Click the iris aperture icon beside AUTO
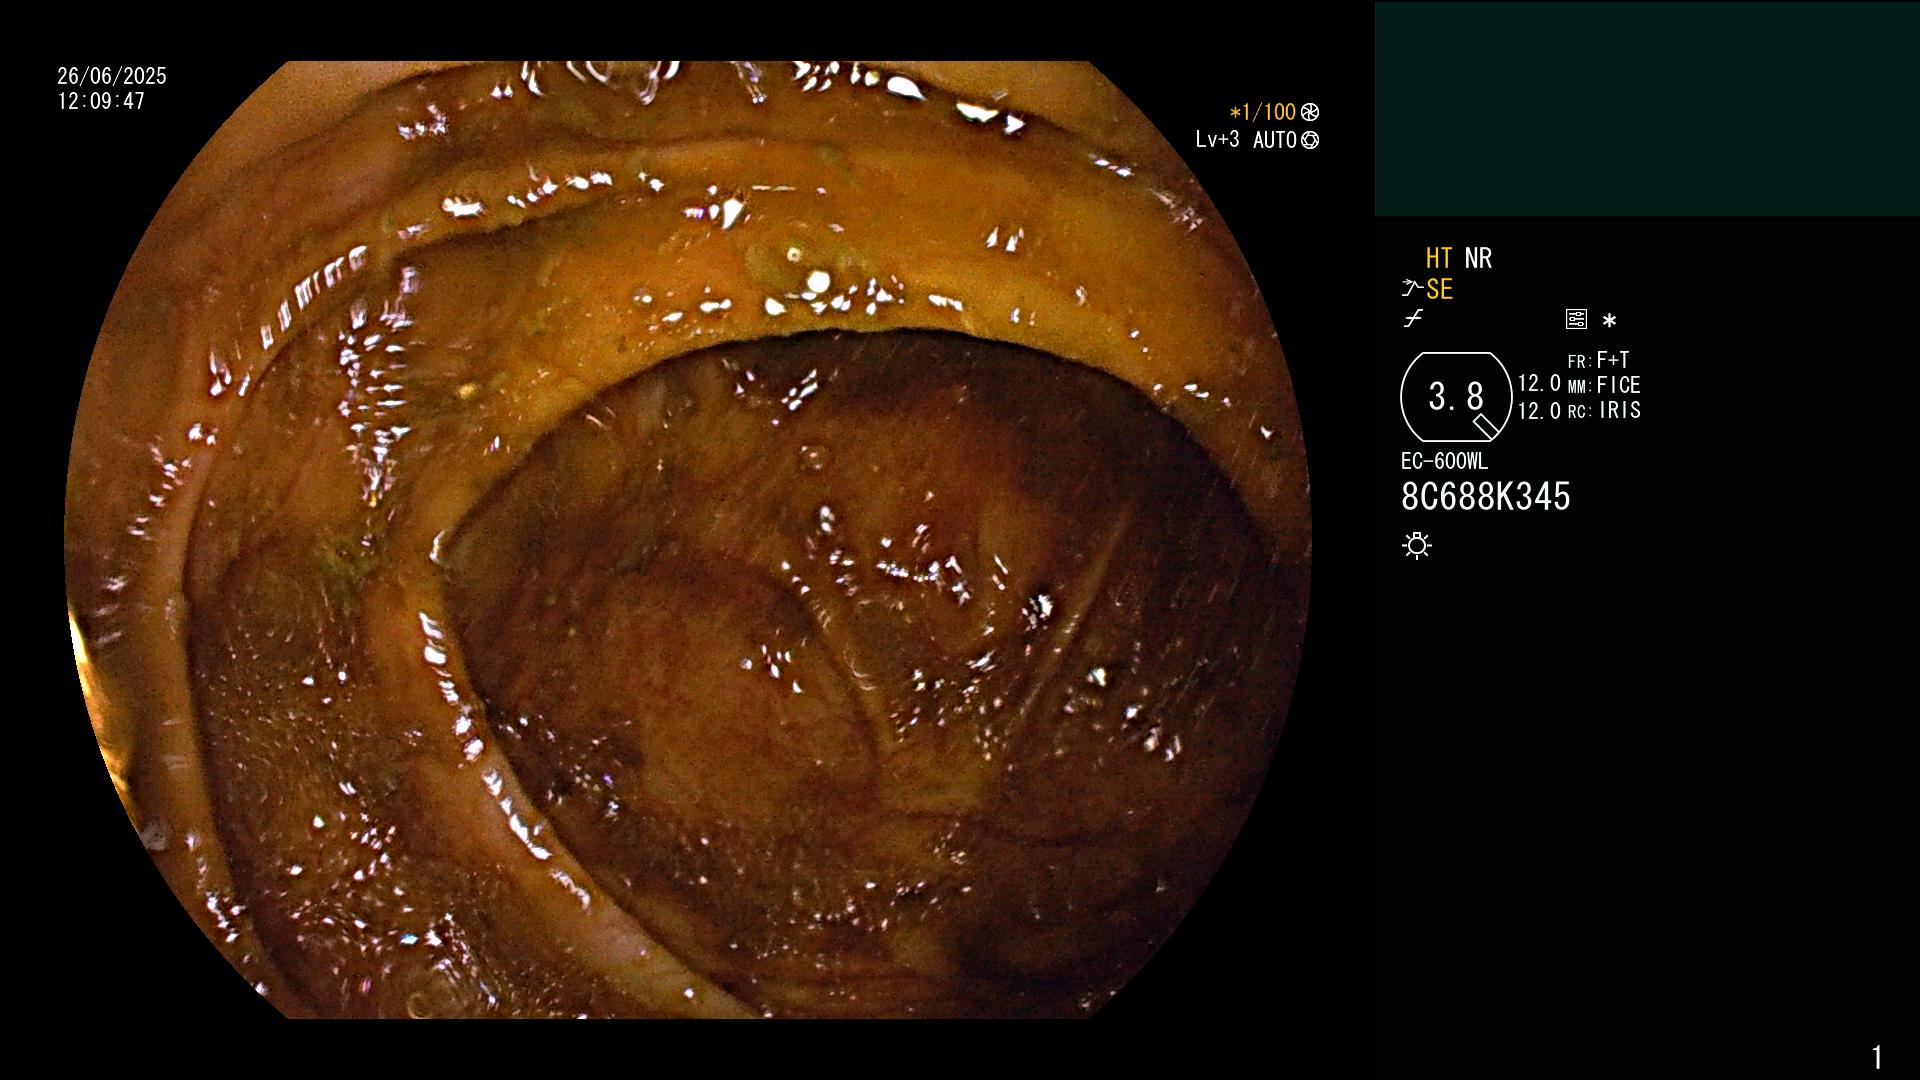1920x1080 pixels. (1310, 141)
